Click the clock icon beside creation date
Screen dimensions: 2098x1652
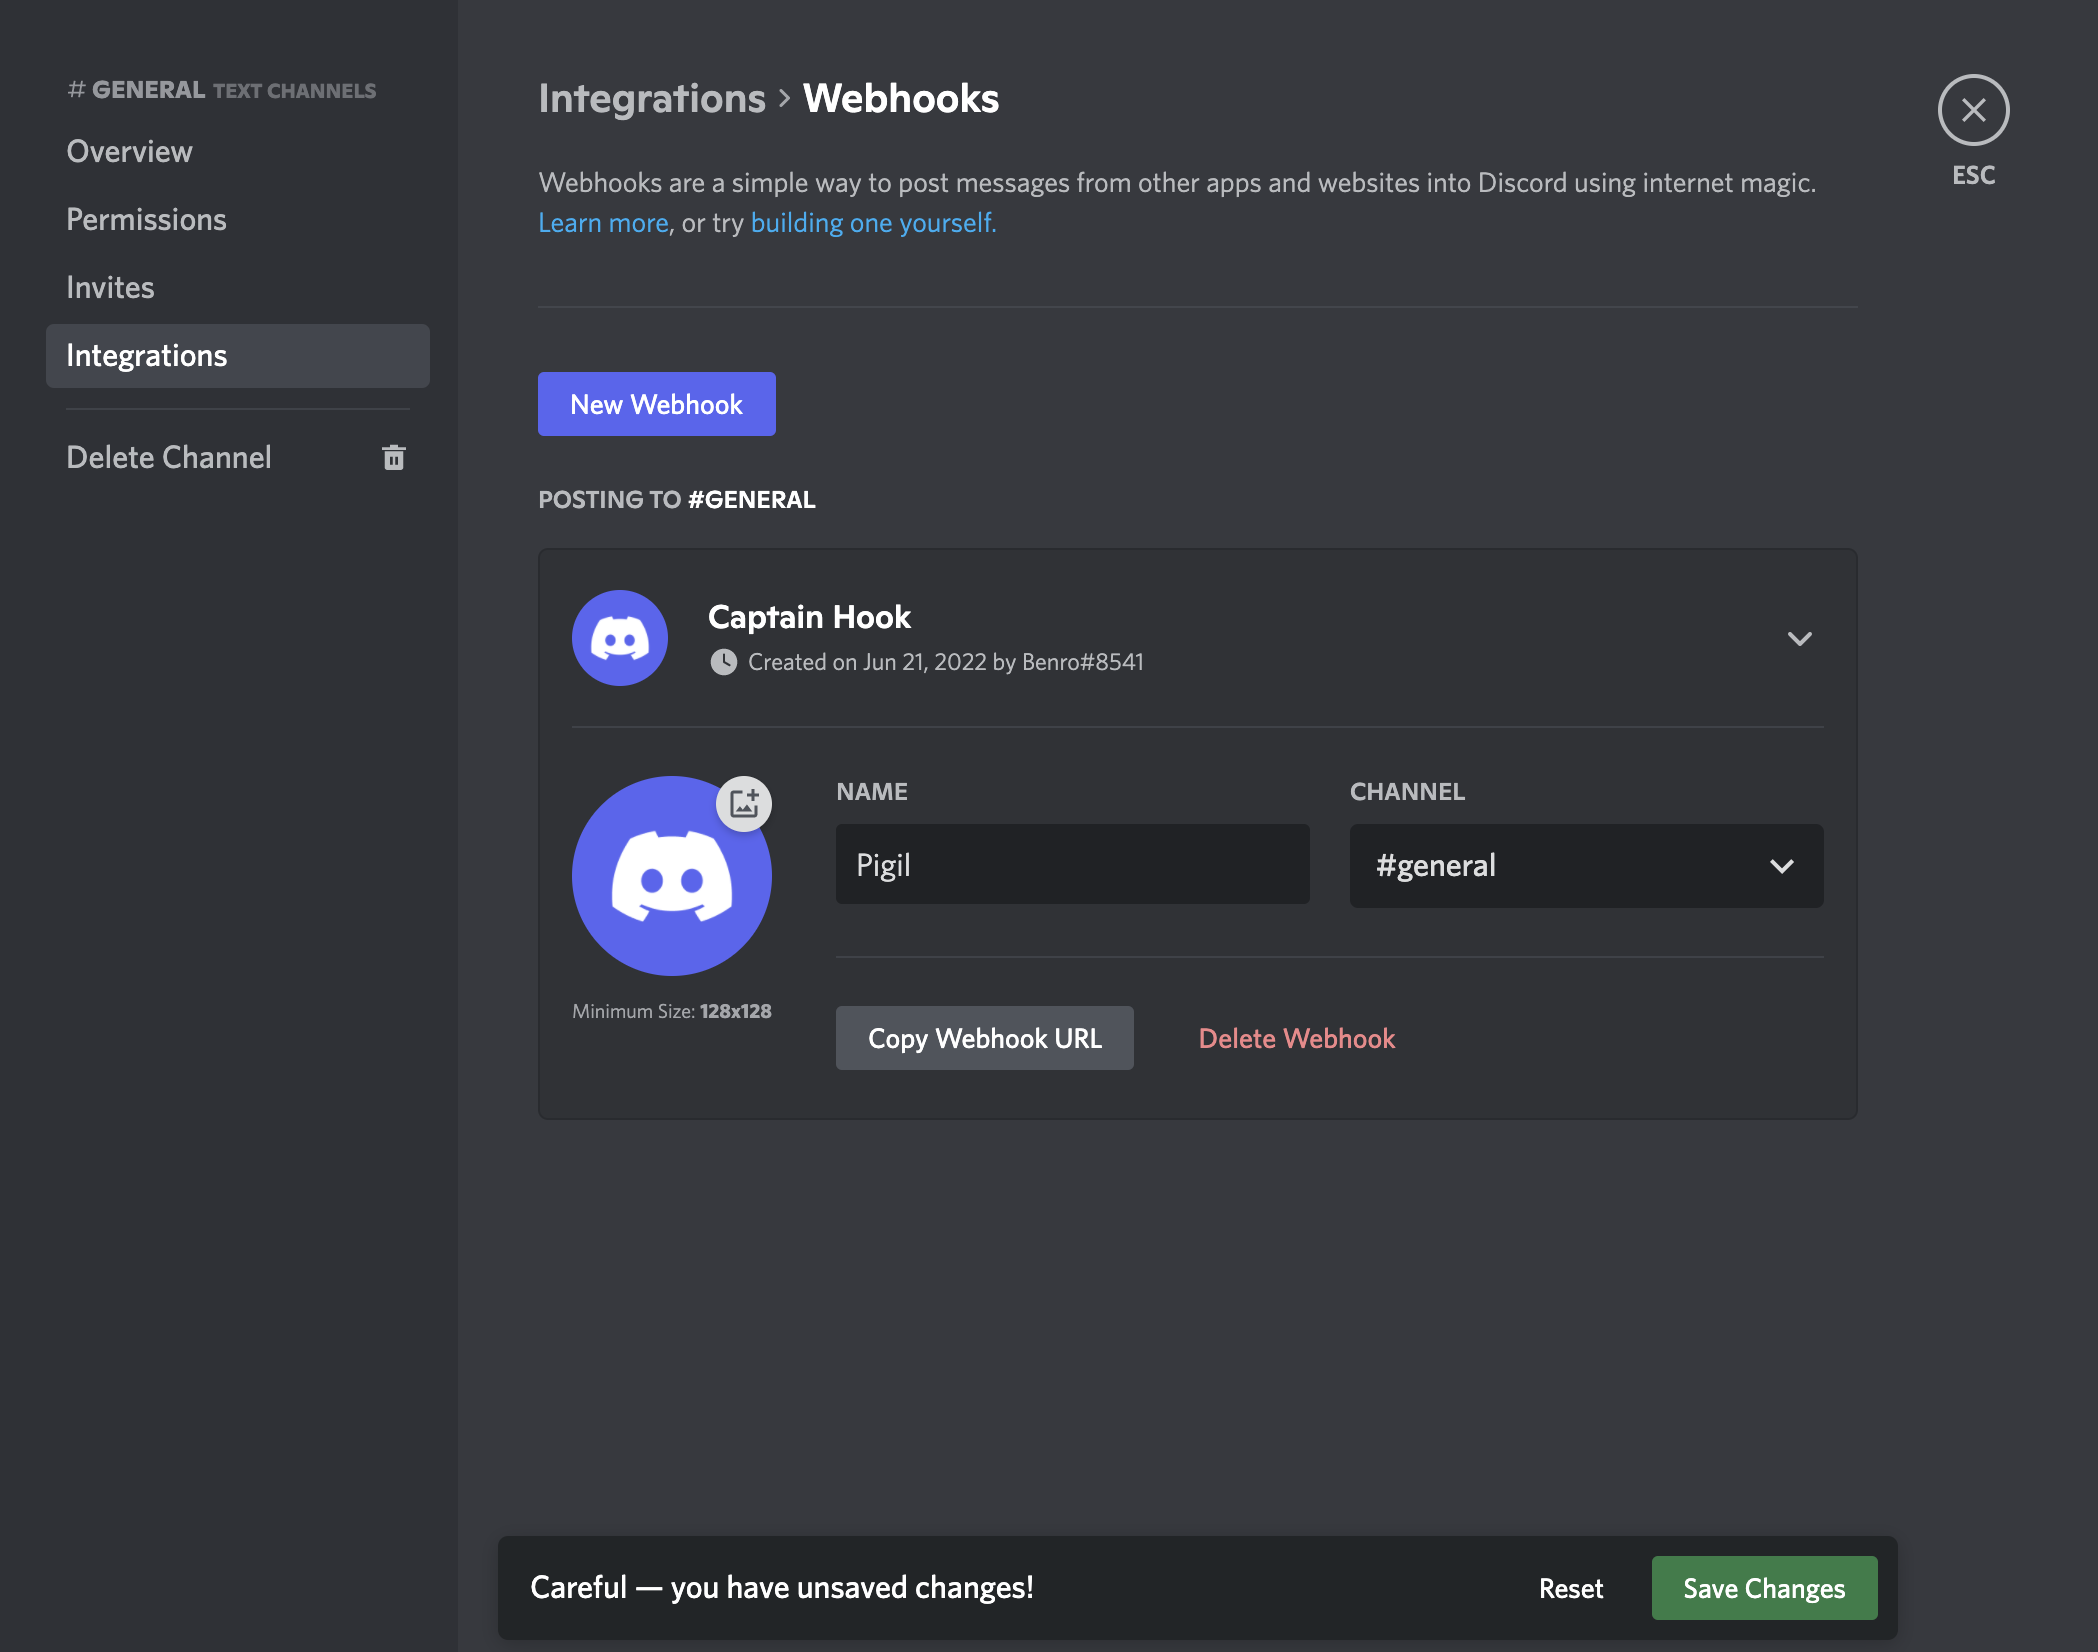tap(723, 662)
